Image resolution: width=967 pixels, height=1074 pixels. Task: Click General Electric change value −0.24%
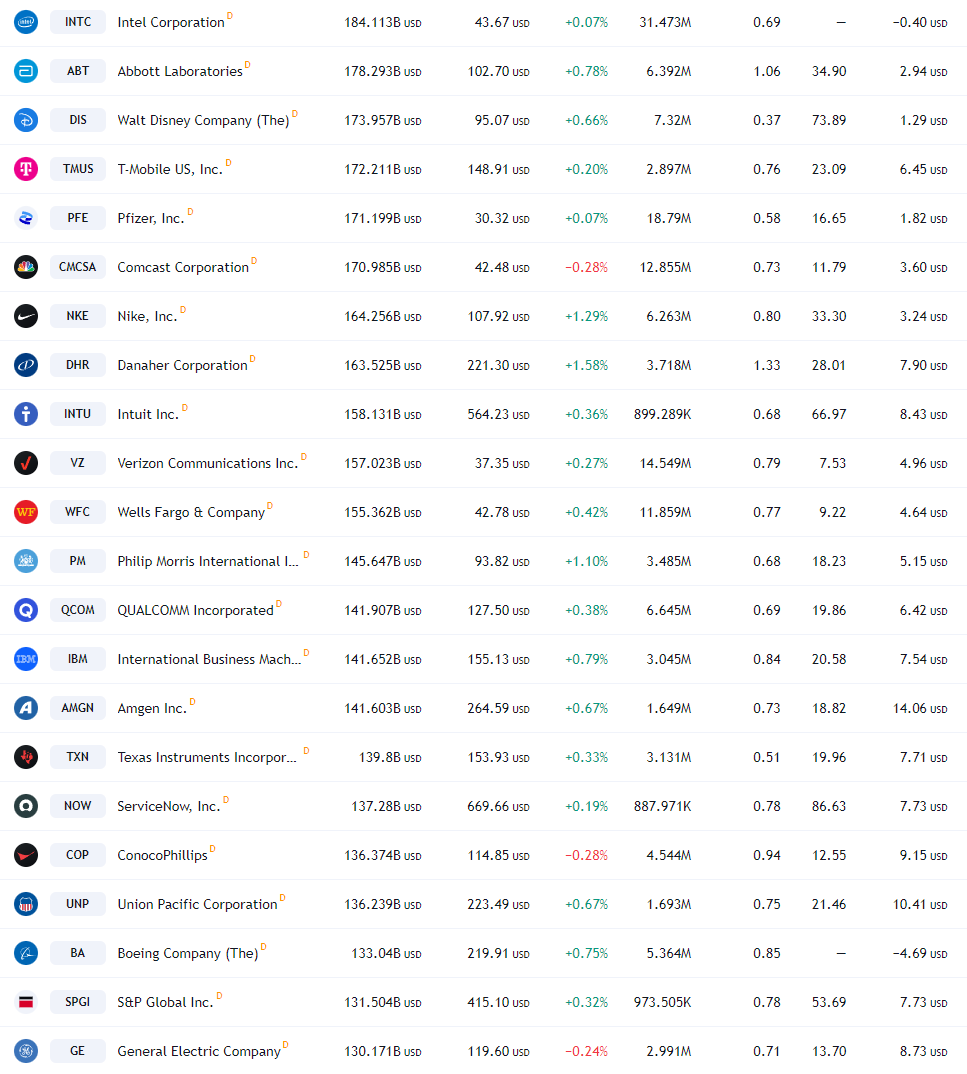[586, 1051]
